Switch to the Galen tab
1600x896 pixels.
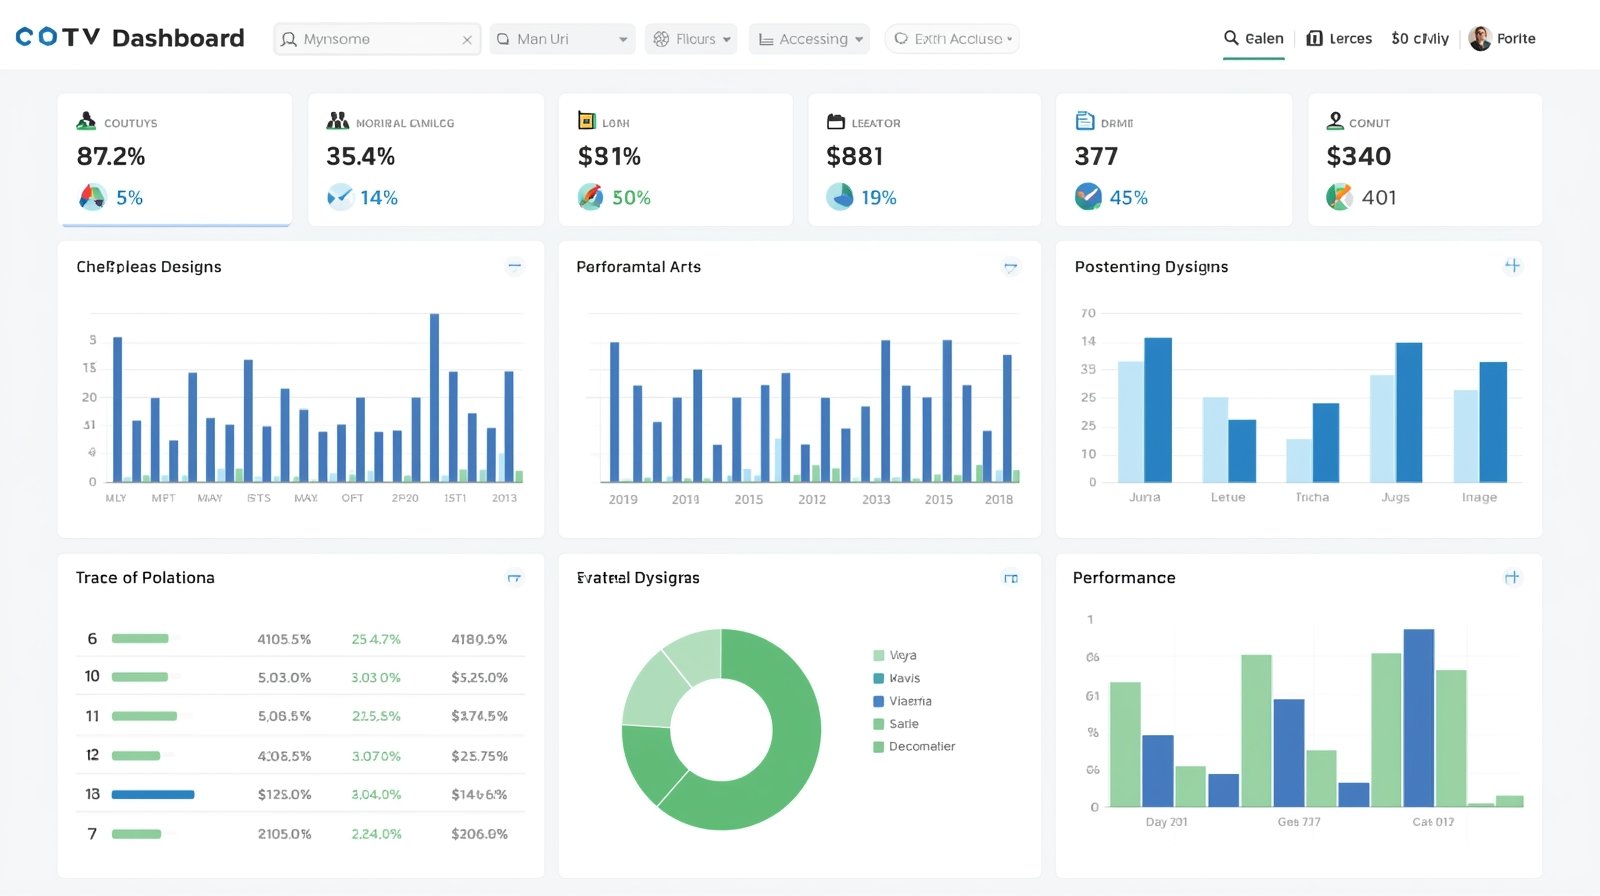1254,39
